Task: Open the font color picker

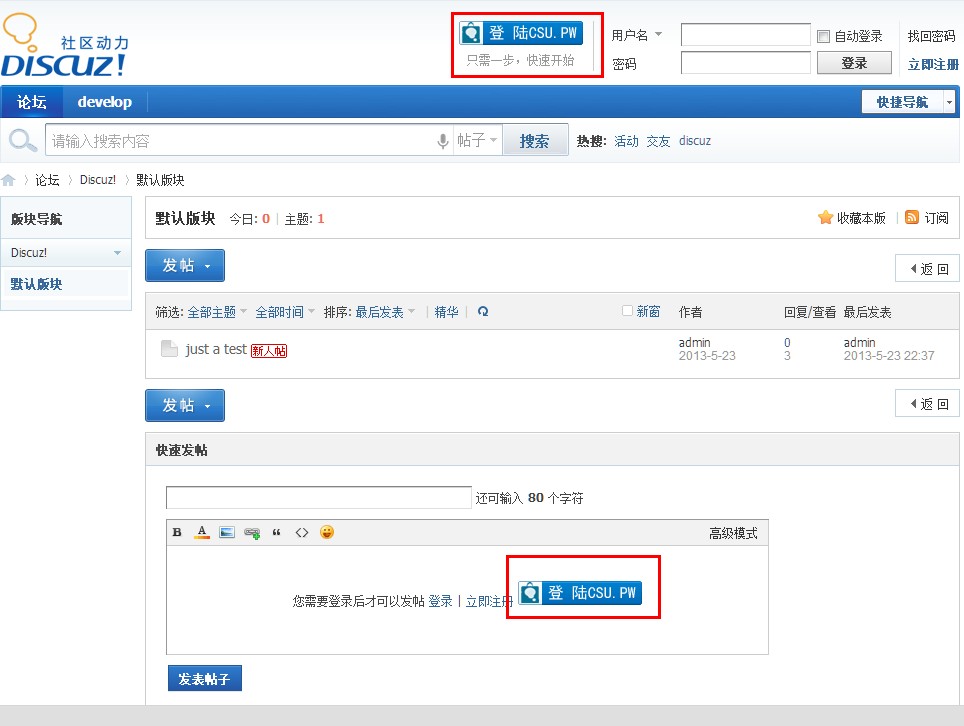Action: 202,532
